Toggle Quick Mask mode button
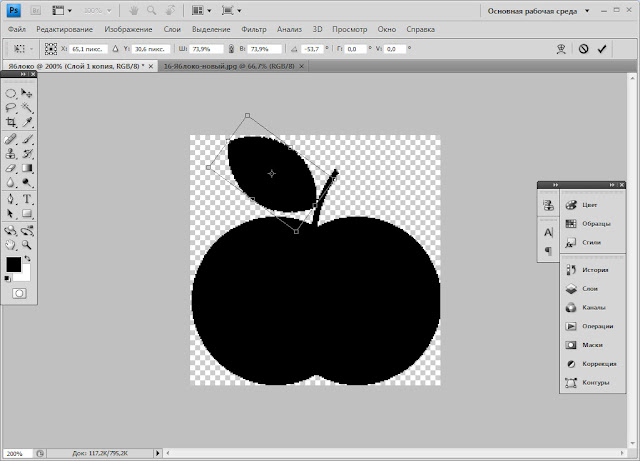 click(19, 294)
